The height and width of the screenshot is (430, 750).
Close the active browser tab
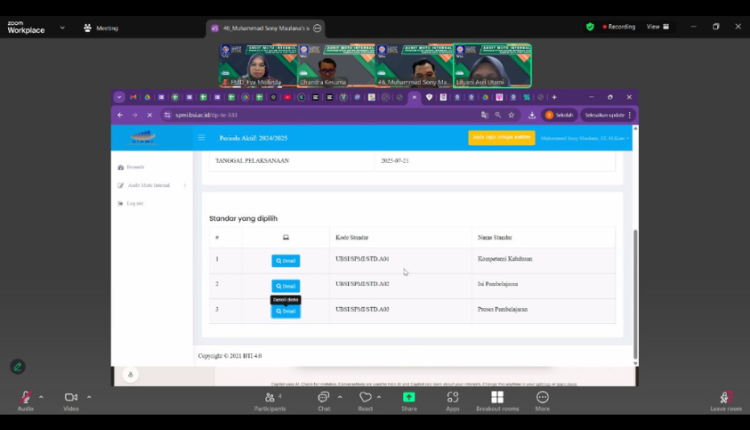click(x=414, y=97)
